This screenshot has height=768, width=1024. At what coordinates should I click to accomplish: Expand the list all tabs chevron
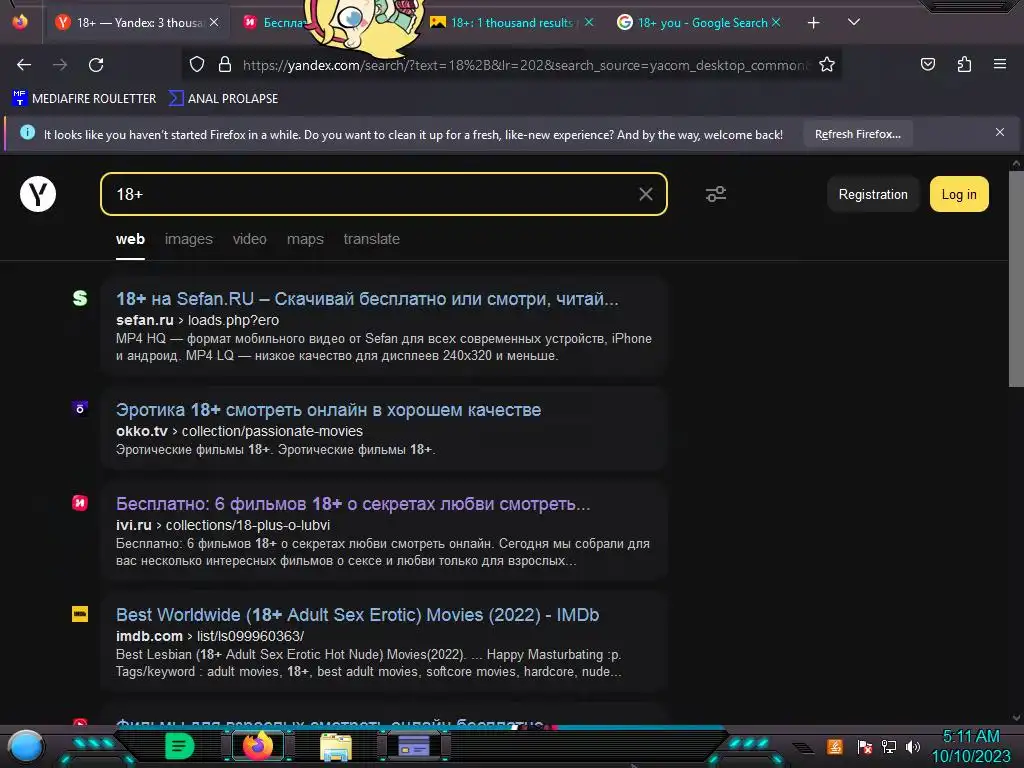(x=853, y=22)
